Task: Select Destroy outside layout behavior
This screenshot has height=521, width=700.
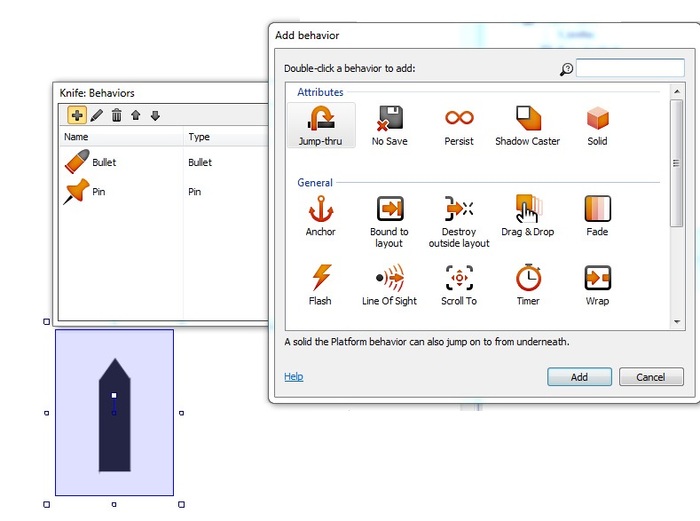Action: (x=459, y=222)
